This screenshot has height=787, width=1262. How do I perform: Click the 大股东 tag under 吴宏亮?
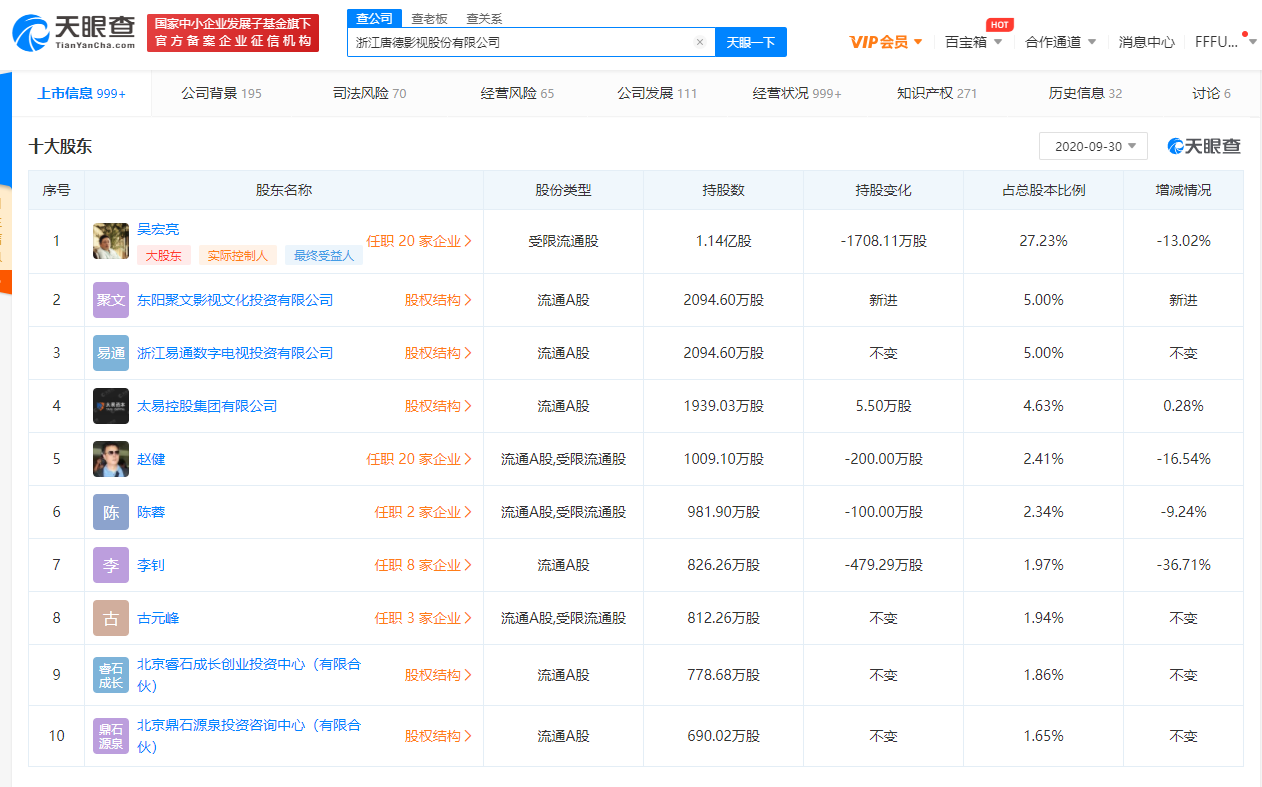click(x=164, y=255)
